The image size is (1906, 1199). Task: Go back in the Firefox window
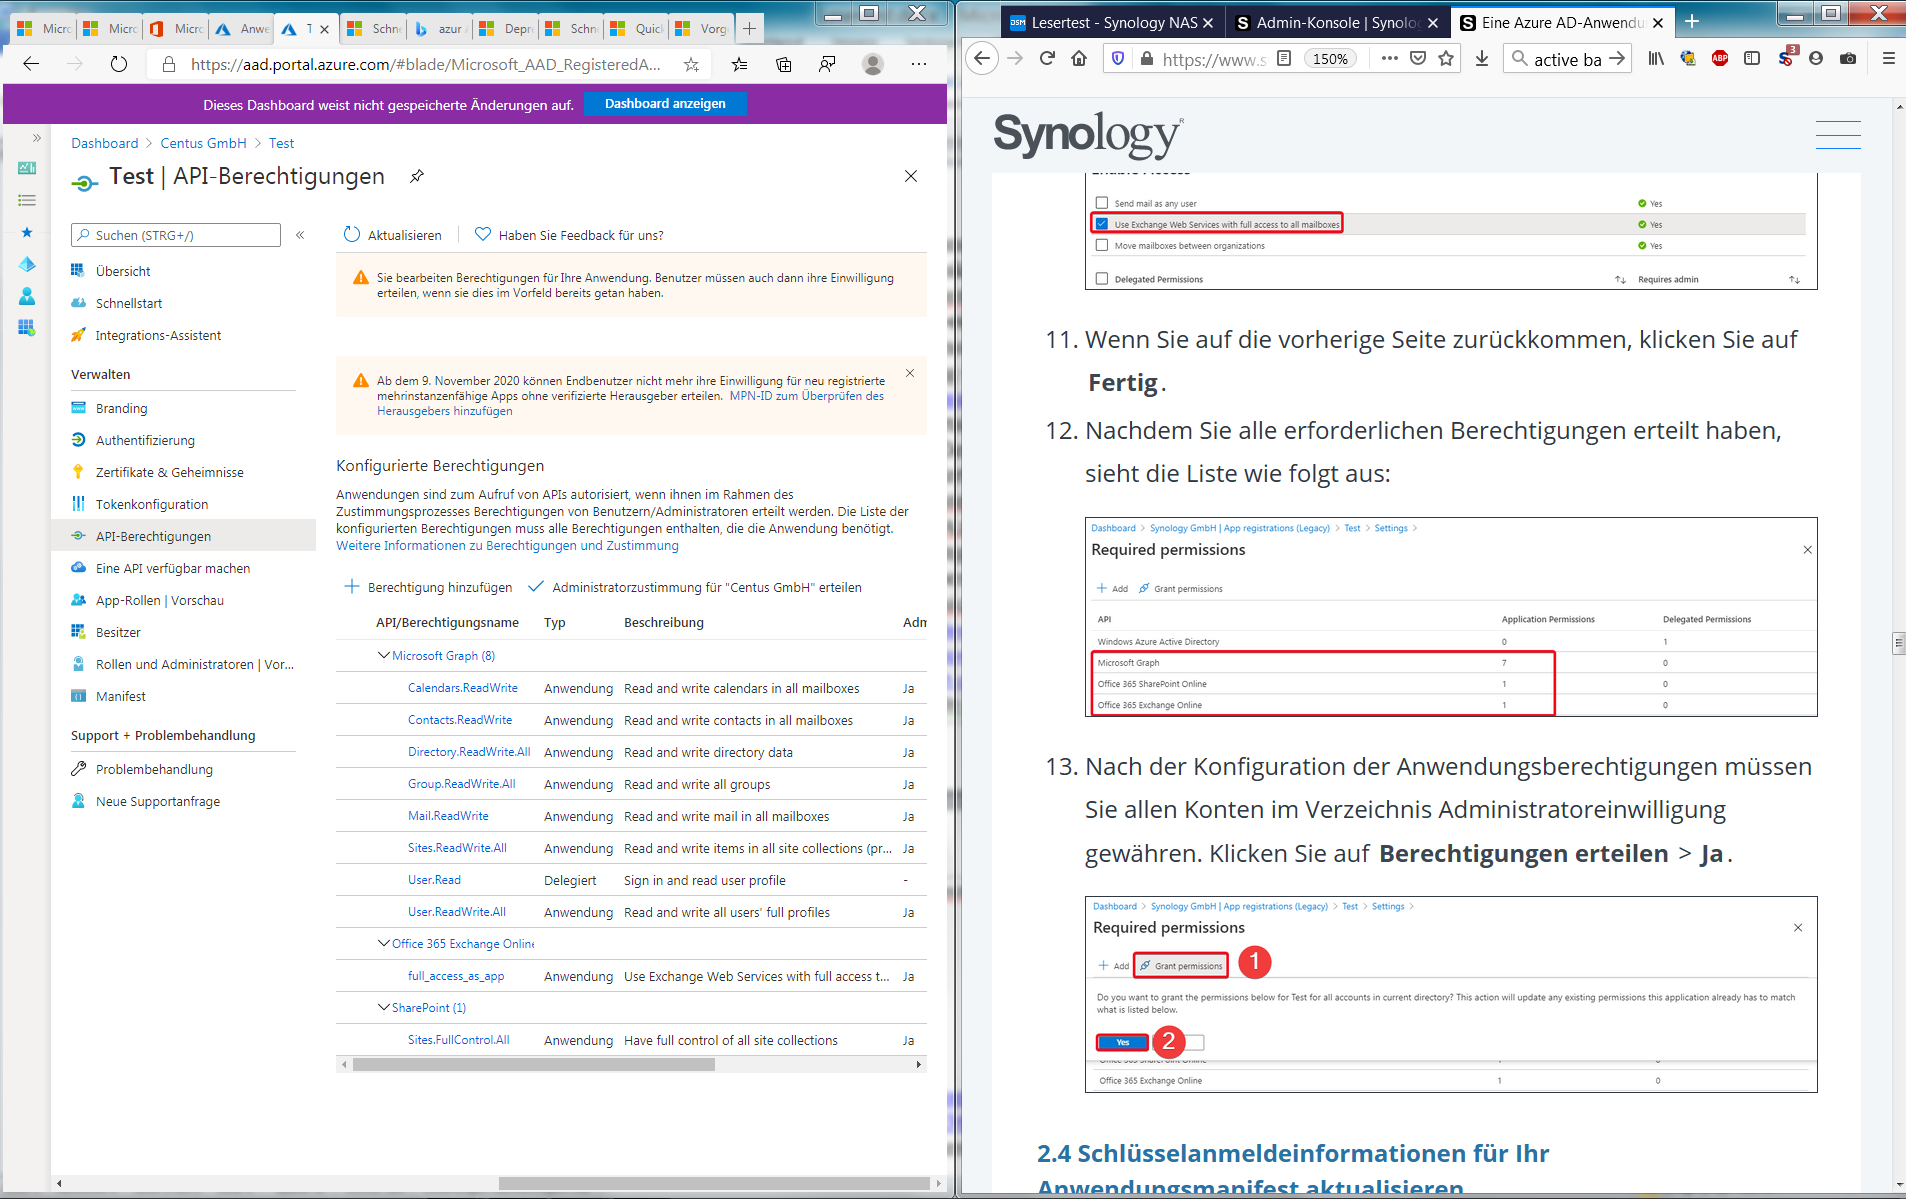tap(982, 58)
